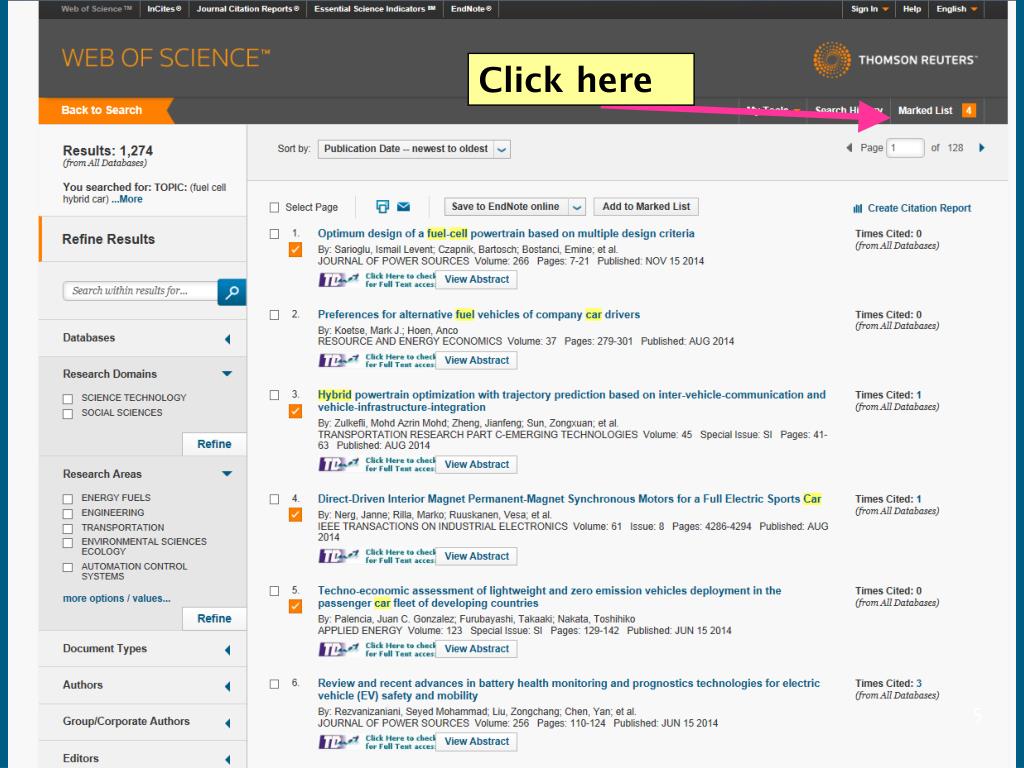This screenshot has height=768, width=1024.
Task: Click the page number input field
Action: [905, 148]
